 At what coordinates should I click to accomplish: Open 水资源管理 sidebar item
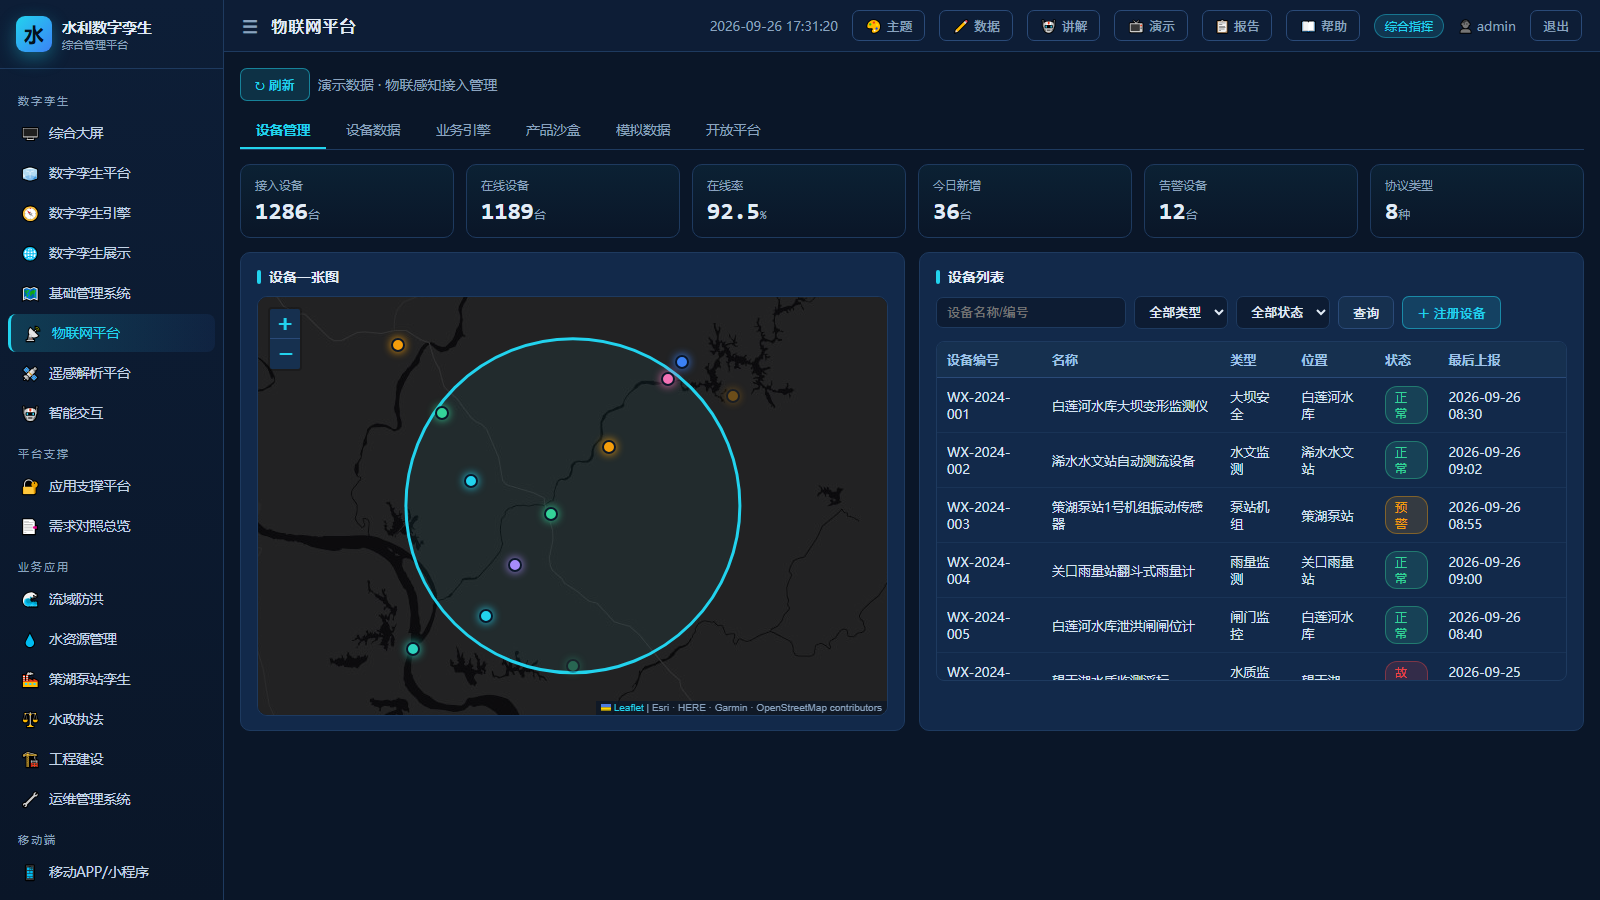coord(111,639)
